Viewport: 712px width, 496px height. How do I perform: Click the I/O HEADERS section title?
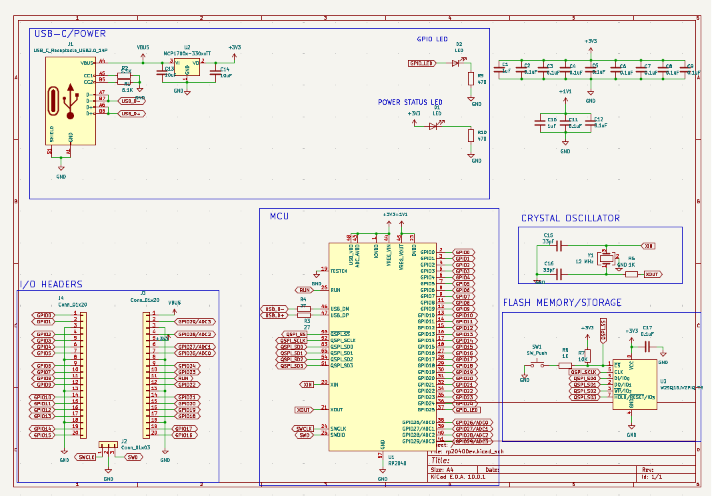click(51, 284)
